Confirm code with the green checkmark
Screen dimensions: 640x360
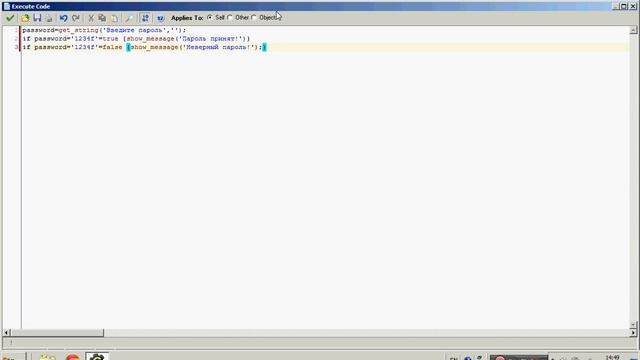(x=10, y=18)
